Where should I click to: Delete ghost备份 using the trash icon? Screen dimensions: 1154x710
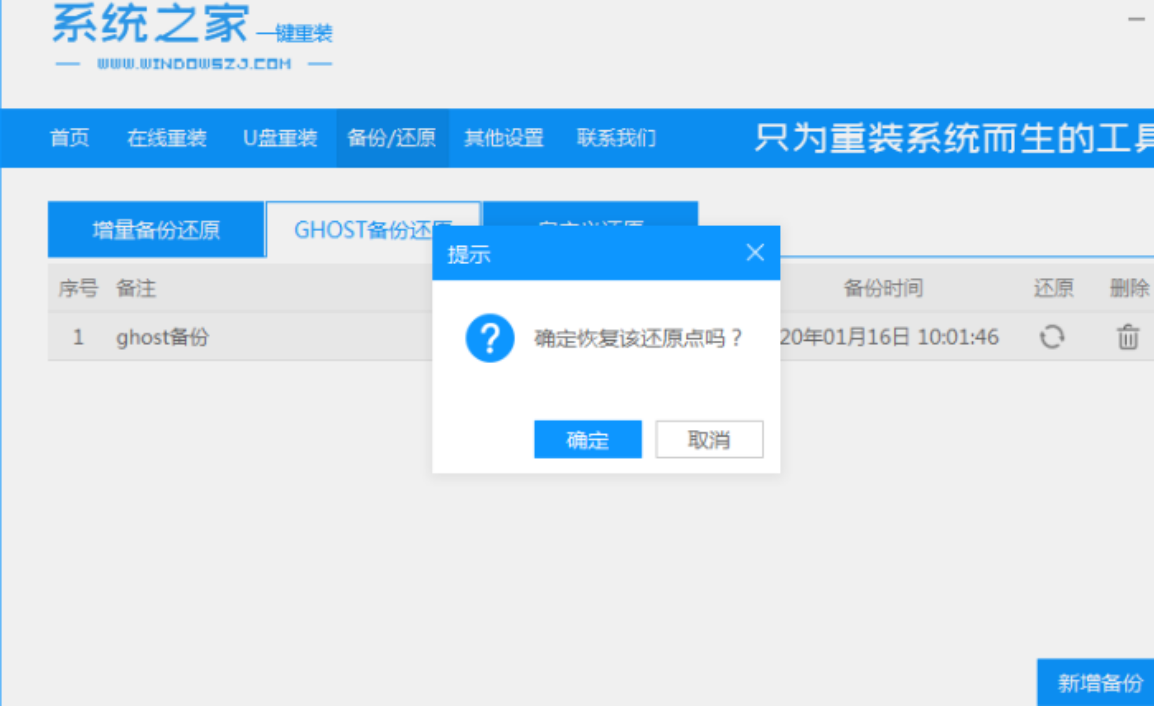1128,337
